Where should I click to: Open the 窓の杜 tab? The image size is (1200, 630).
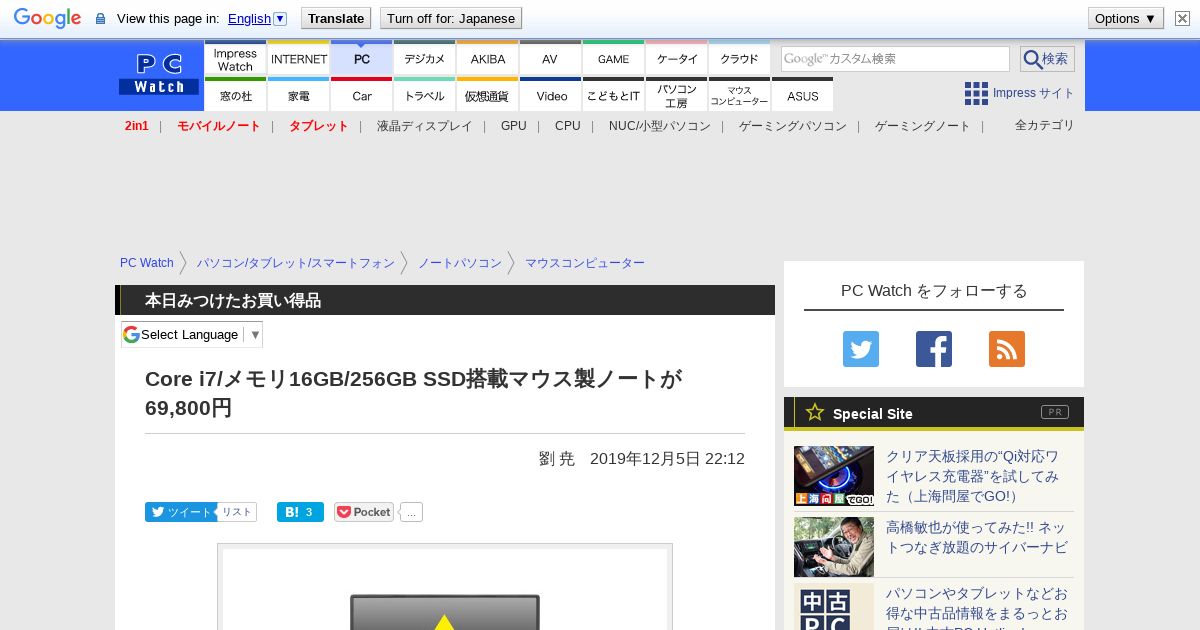pyautogui.click(x=235, y=95)
